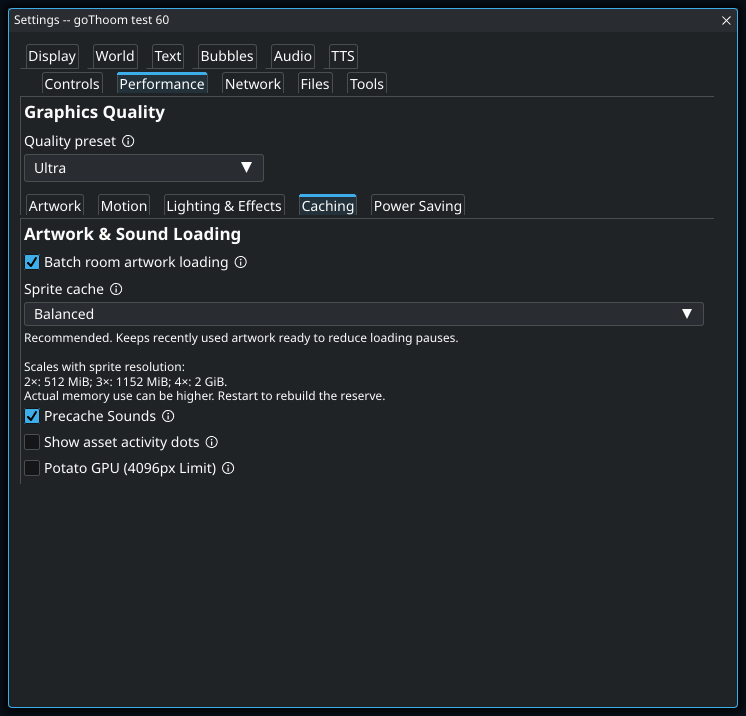Open the Sprite cache Balanced dropdown
This screenshot has height=716, width=746.
point(363,314)
